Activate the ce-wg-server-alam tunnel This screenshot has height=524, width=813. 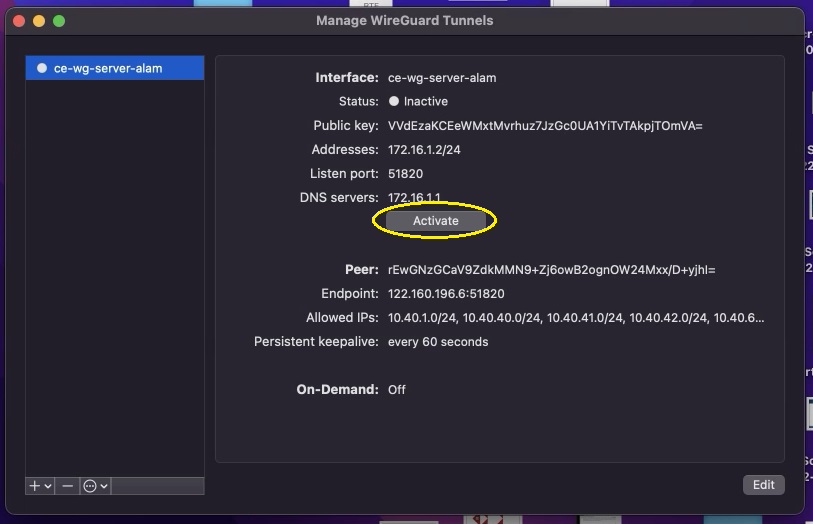coord(436,221)
